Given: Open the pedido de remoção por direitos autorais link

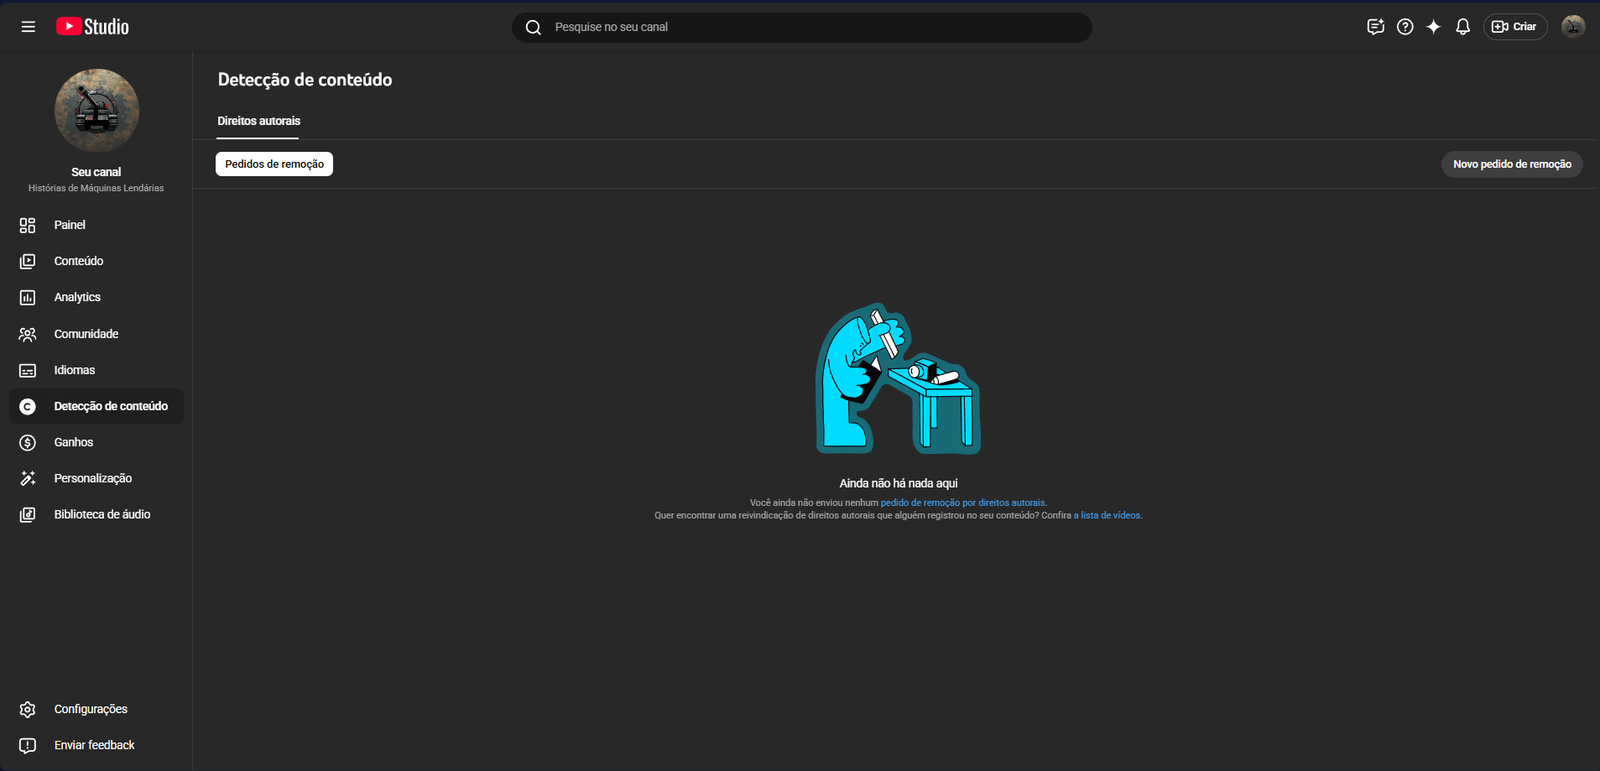Looking at the screenshot, I should pyautogui.click(x=962, y=503).
